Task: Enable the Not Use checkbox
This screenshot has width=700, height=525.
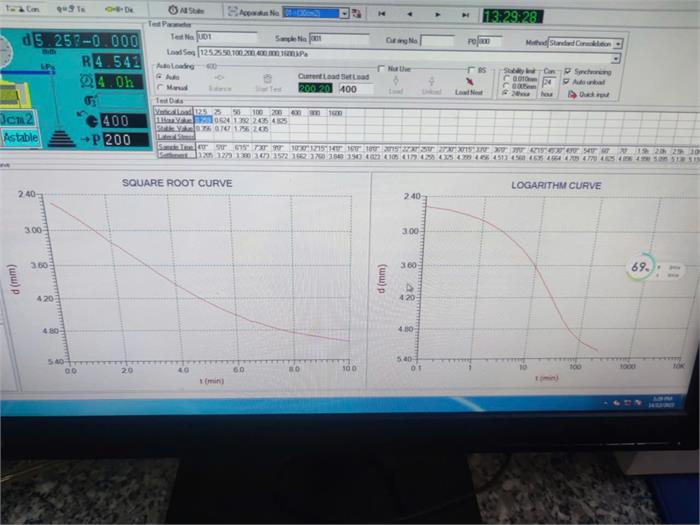Action: coord(382,69)
